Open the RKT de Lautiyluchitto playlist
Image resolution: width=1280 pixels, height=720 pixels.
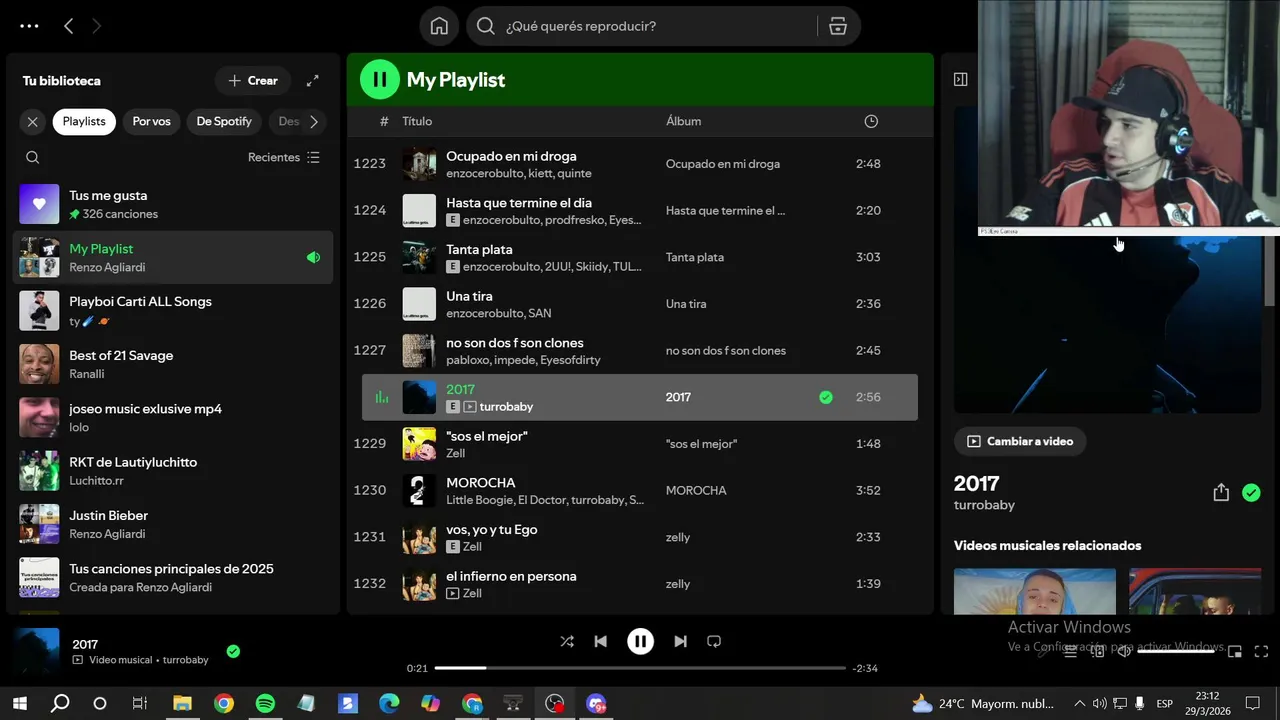click(x=173, y=471)
